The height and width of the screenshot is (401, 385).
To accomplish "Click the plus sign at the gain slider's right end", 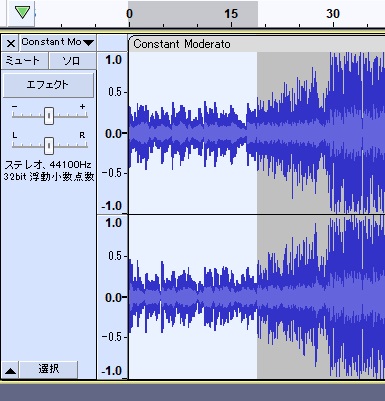I will (x=82, y=106).
